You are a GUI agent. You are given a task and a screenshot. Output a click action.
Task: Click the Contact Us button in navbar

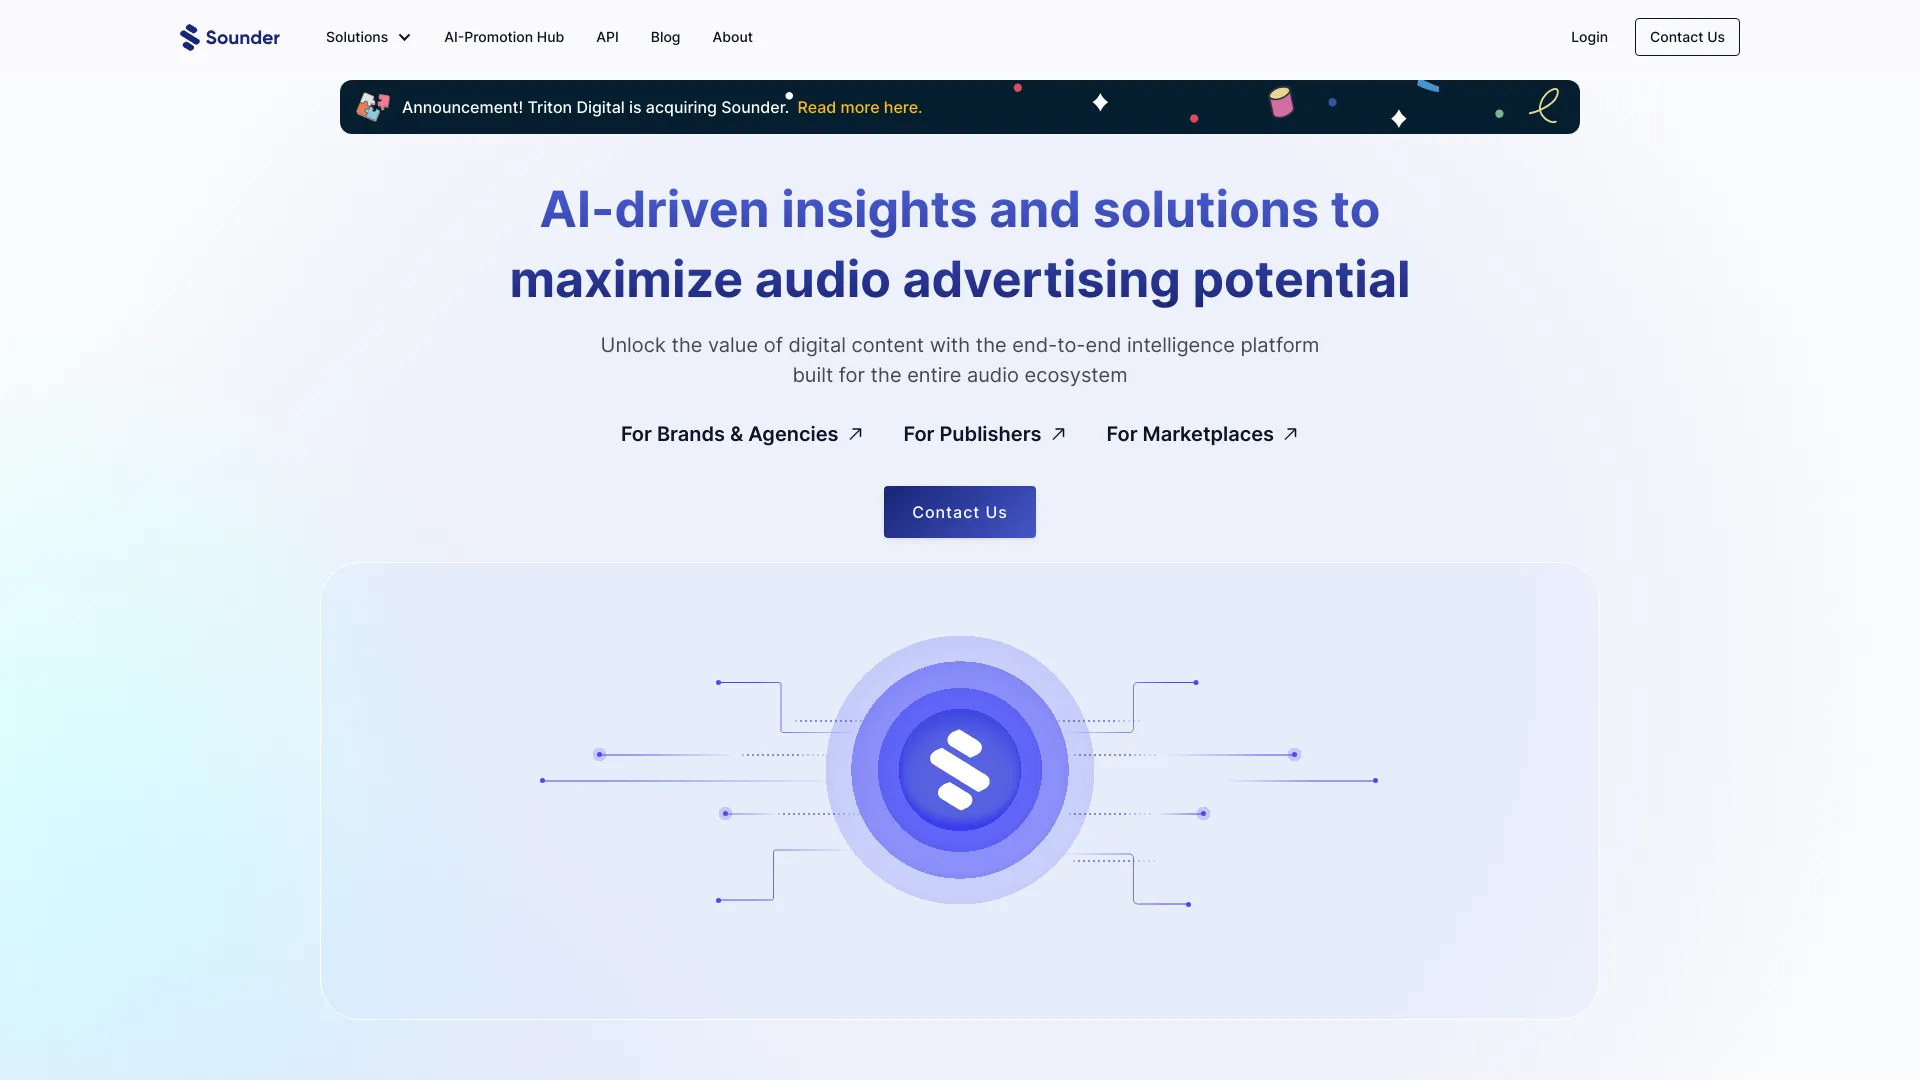(1687, 36)
